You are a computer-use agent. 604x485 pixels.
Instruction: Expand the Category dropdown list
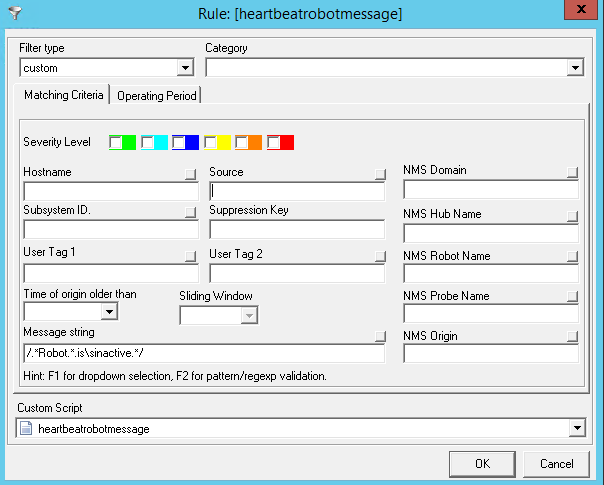click(574, 68)
